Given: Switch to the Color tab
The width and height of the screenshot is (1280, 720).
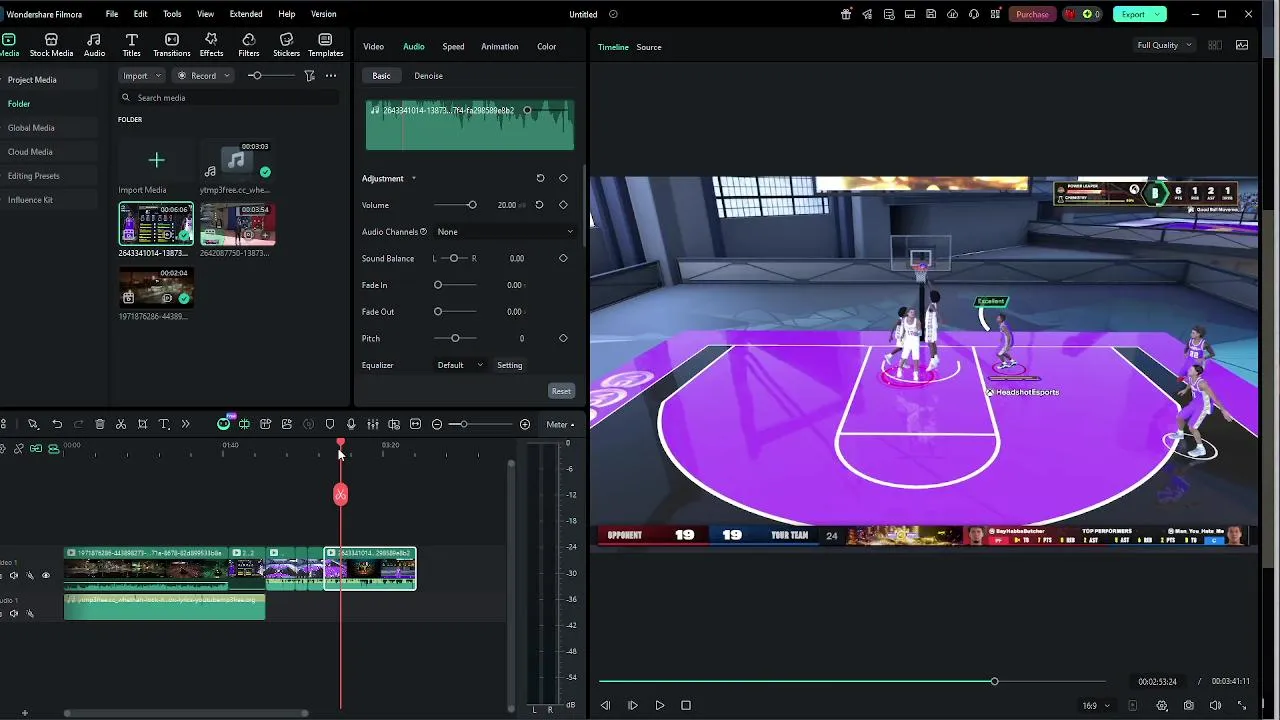Looking at the screenshot, I should (546, 47).
